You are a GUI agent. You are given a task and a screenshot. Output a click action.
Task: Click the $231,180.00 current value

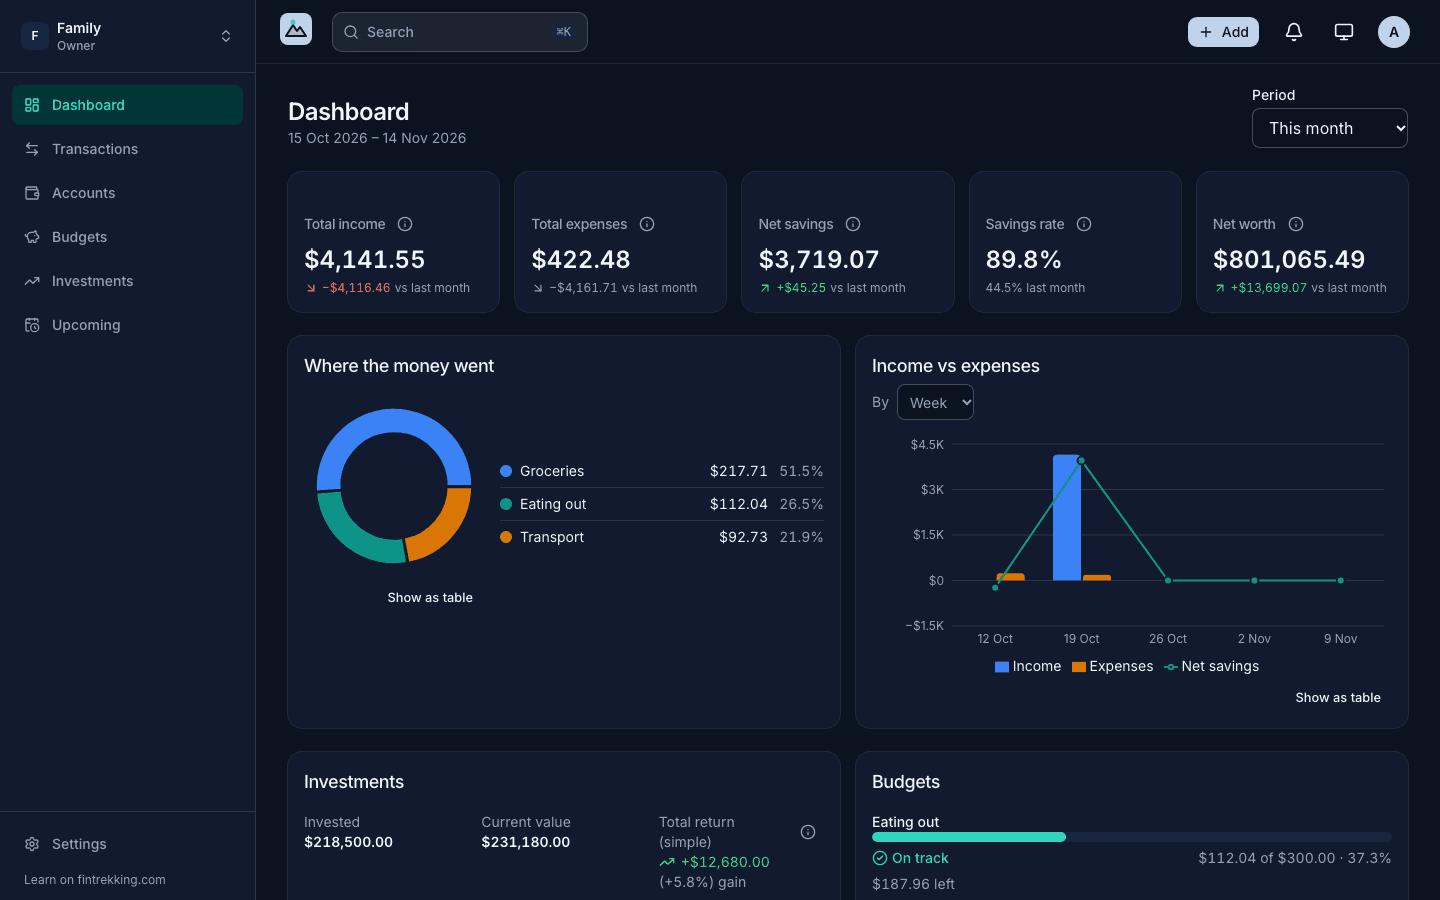(526, 842)
